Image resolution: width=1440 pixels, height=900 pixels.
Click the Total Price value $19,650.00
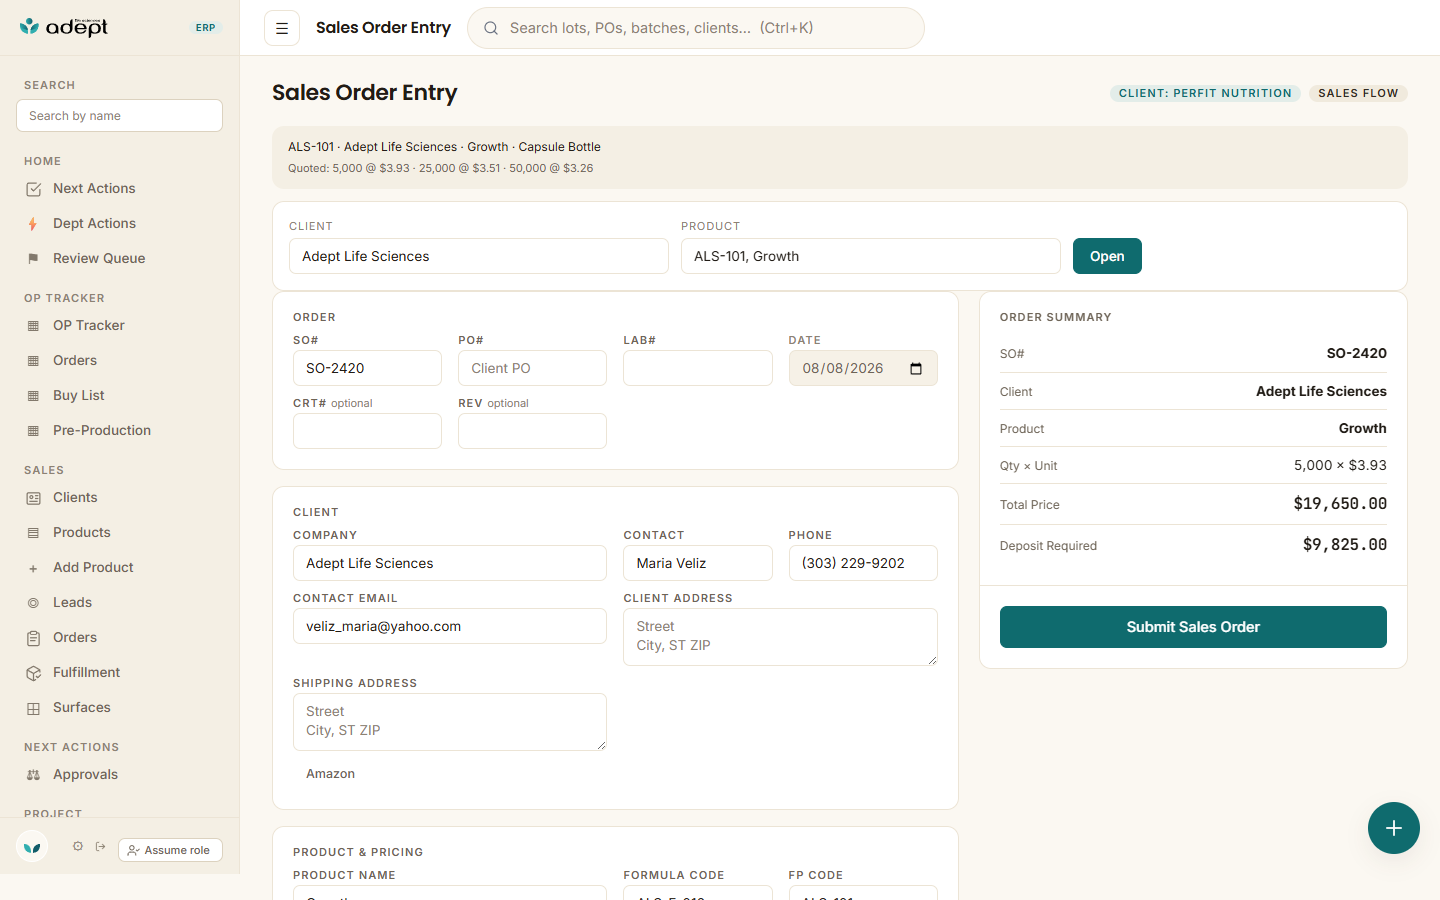click(1340, 504)
